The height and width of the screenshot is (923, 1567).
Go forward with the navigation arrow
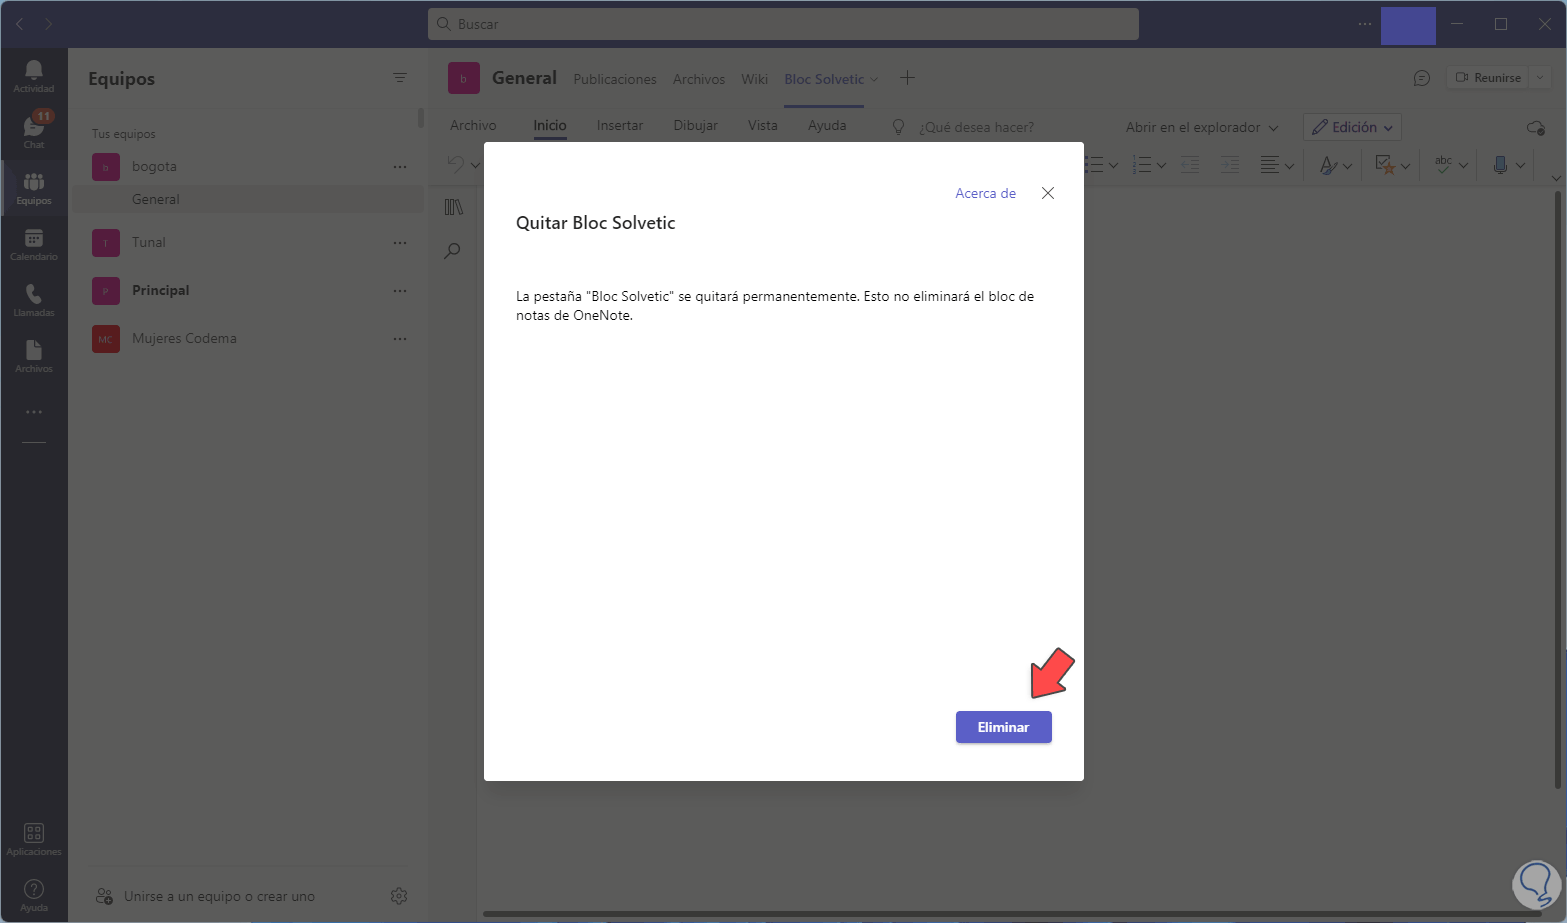48,23
